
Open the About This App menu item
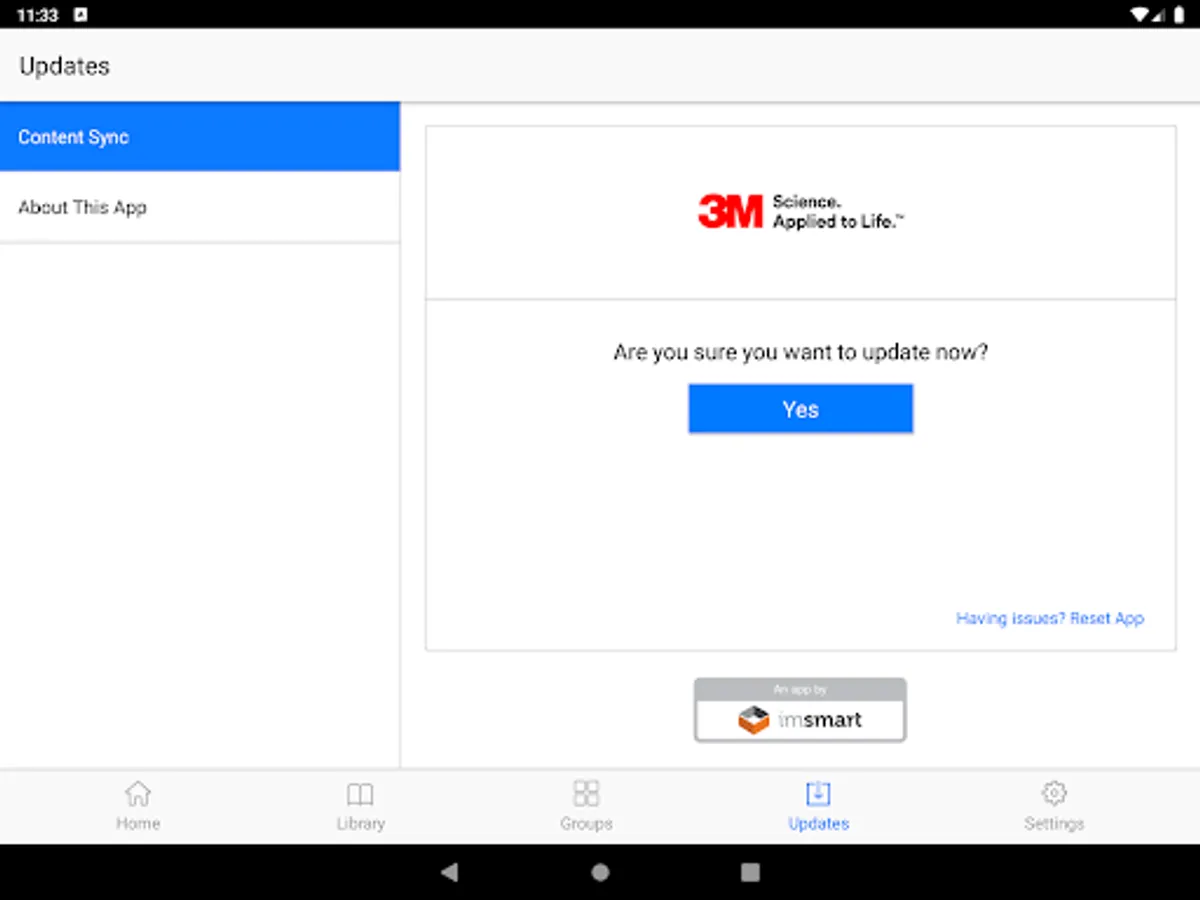(x=200, y=207)
